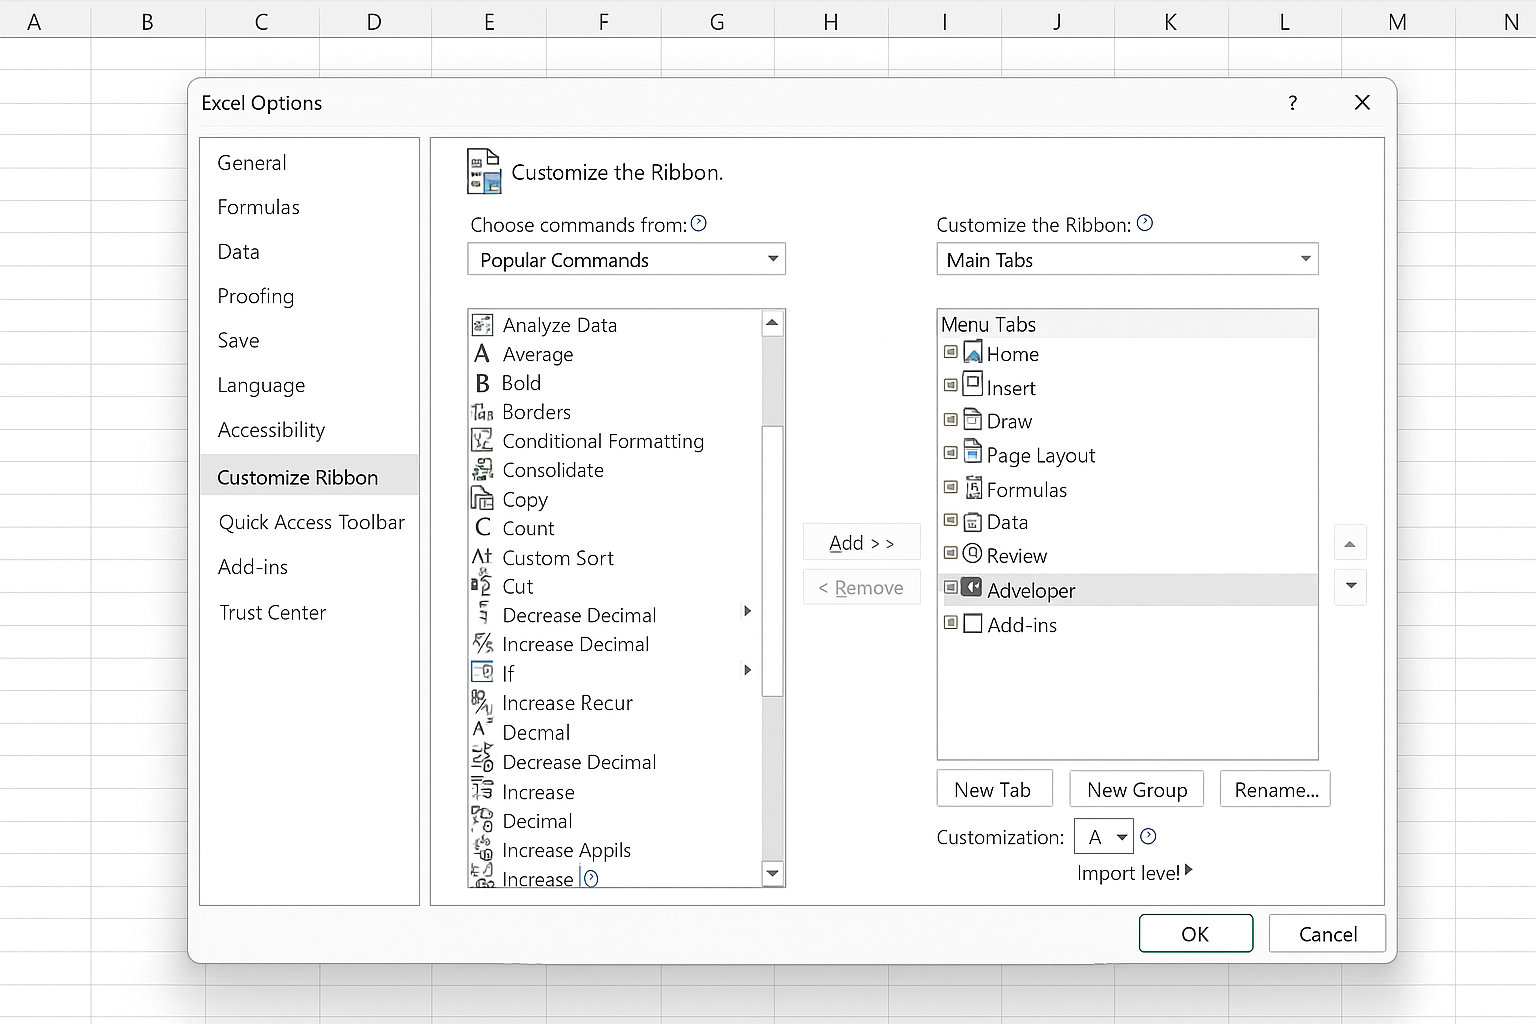Screen dimensions: 1536x1024
Task: Click the Conditional Formatting command icon
Action: pyautogui.click(x=482, y=441)
